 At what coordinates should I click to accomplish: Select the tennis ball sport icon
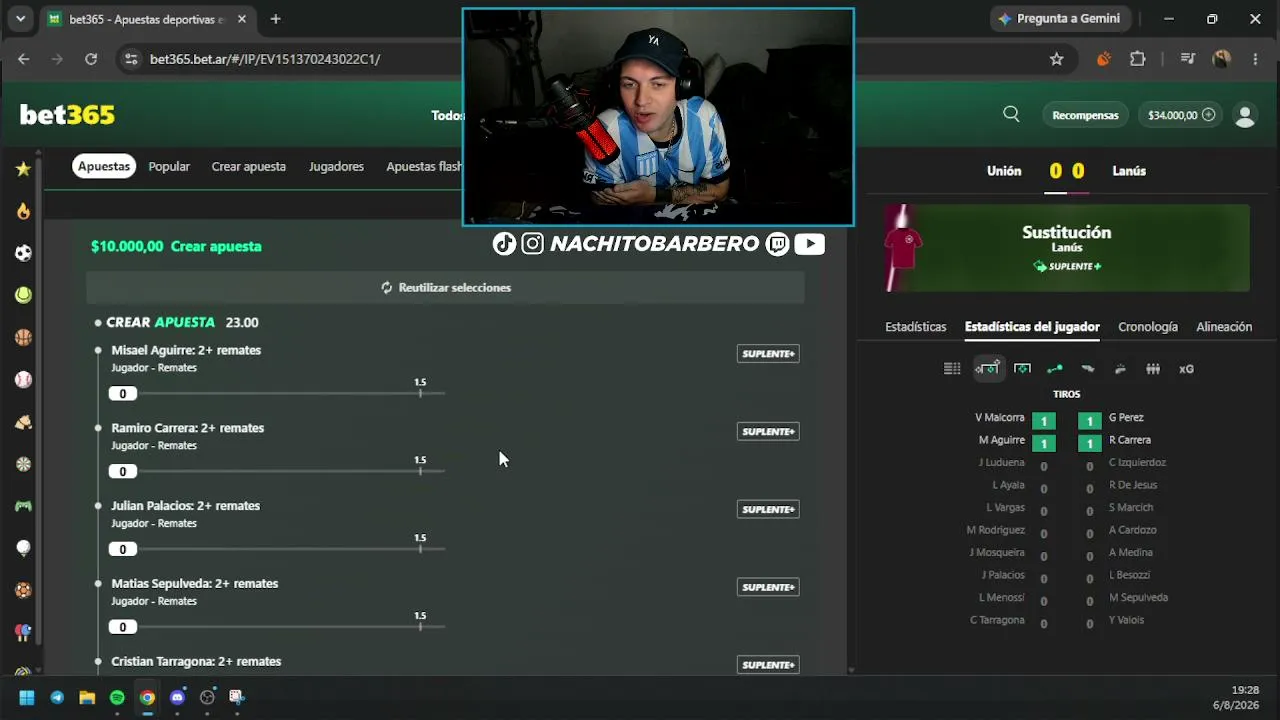(23, 295)
